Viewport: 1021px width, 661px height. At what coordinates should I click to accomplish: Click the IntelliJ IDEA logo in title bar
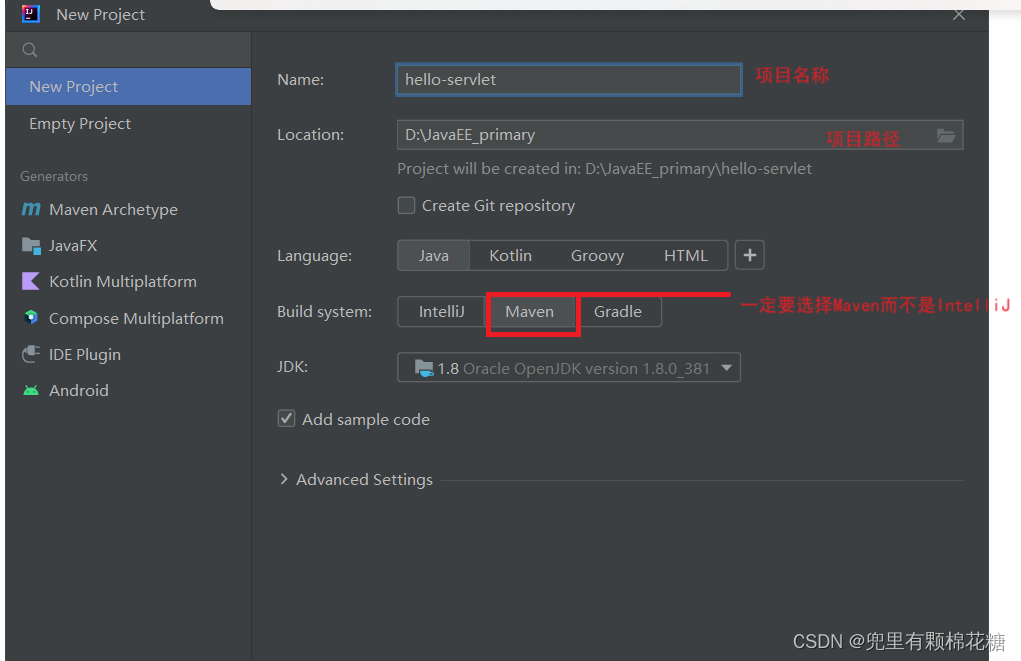[31, 14]
